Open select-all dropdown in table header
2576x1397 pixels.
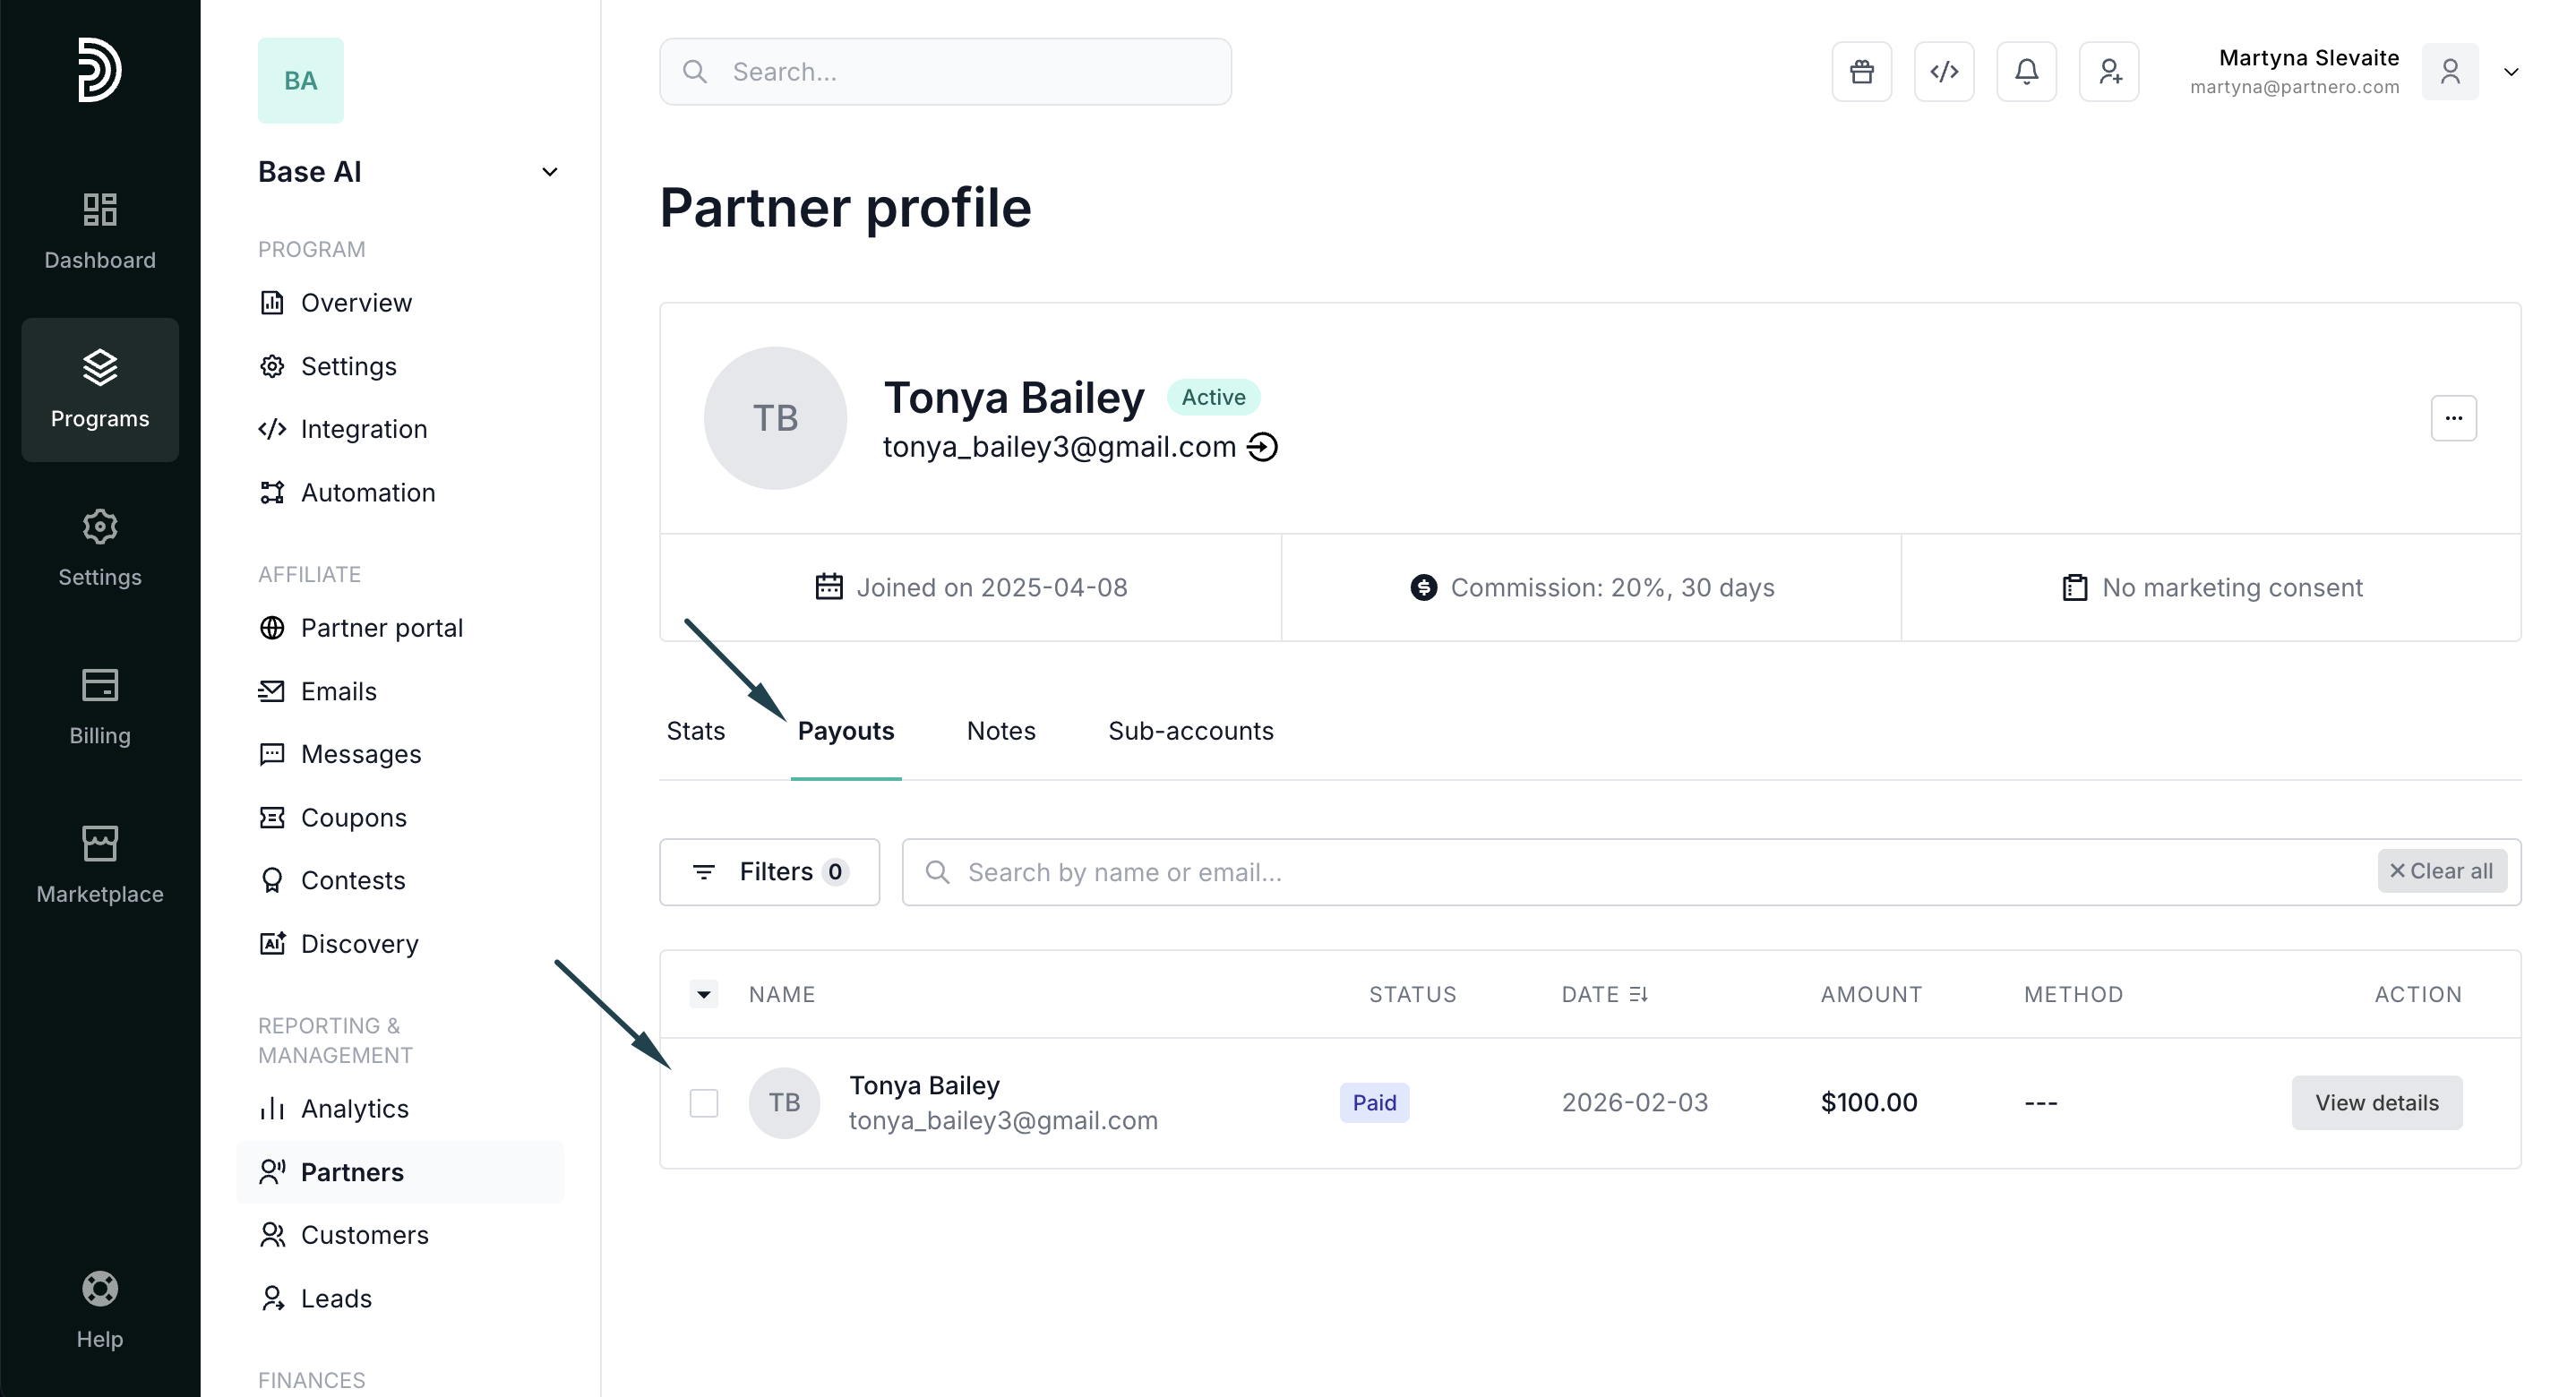click(x=704, y=994)
